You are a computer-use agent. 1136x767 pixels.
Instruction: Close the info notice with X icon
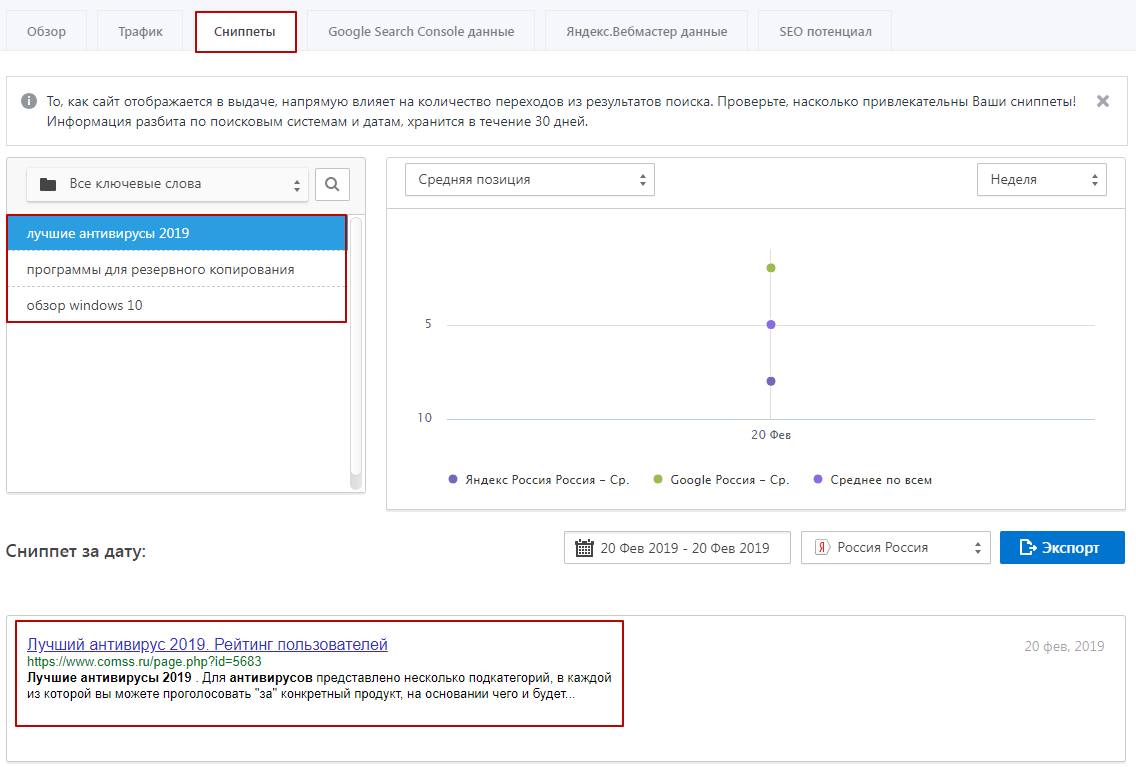click(1103, 101)
